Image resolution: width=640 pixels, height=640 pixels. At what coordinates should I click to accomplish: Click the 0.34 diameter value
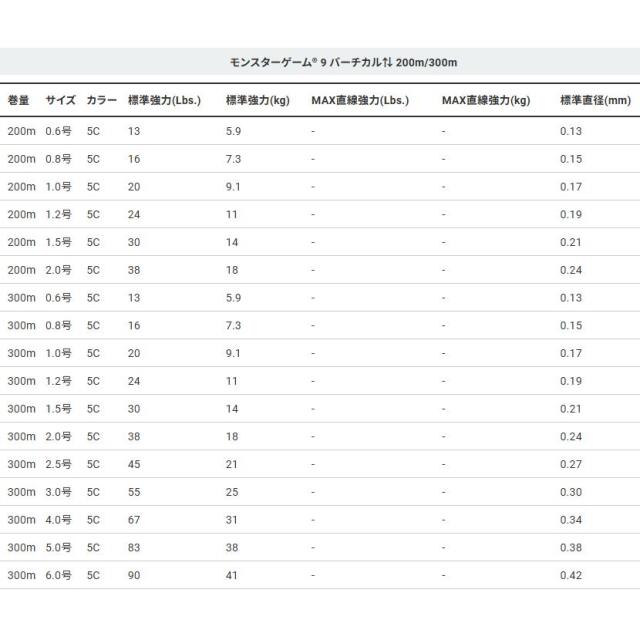pos(571,520)
